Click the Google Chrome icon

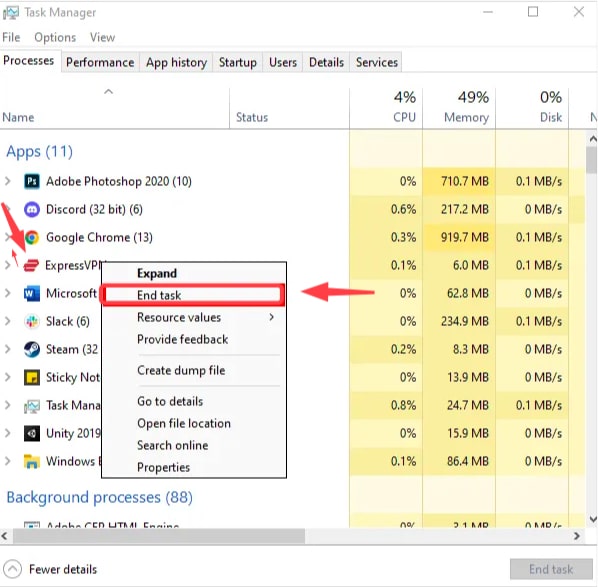tap(32, 237)
